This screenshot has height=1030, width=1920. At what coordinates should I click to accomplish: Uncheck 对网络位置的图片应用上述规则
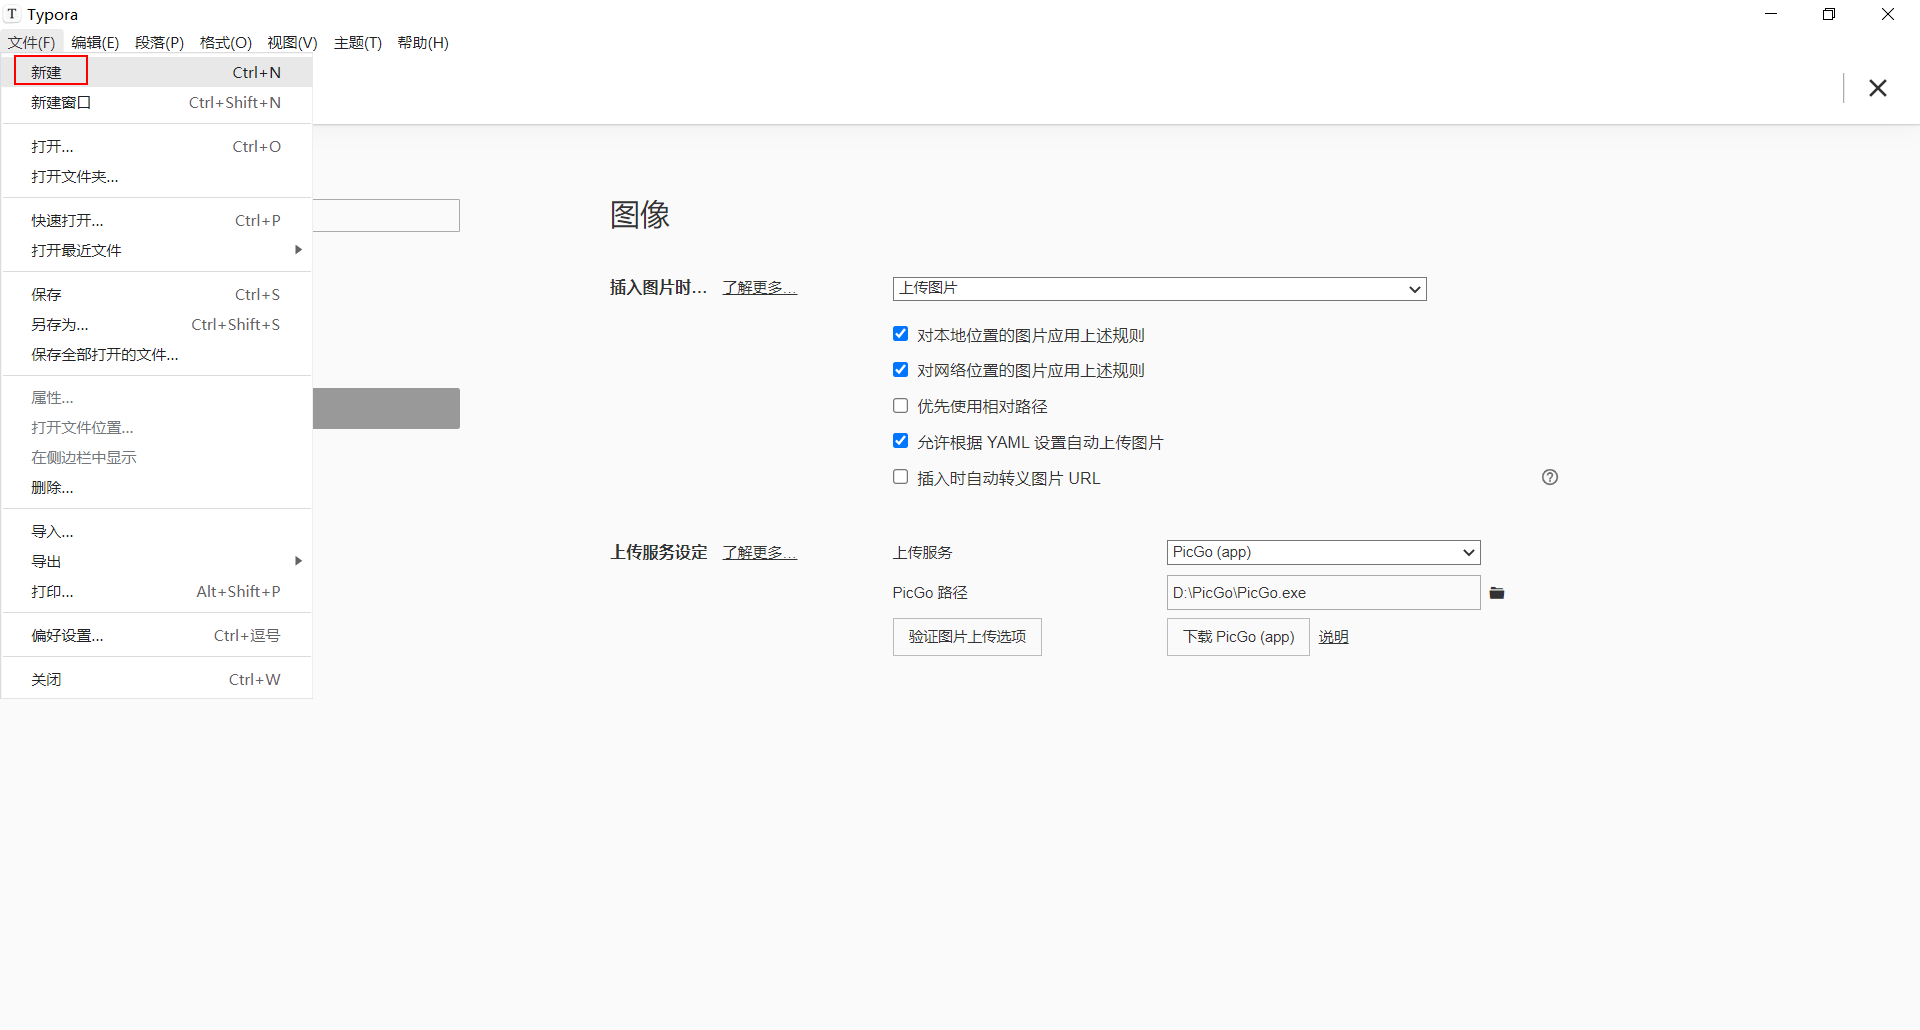(x=900, y=369)
